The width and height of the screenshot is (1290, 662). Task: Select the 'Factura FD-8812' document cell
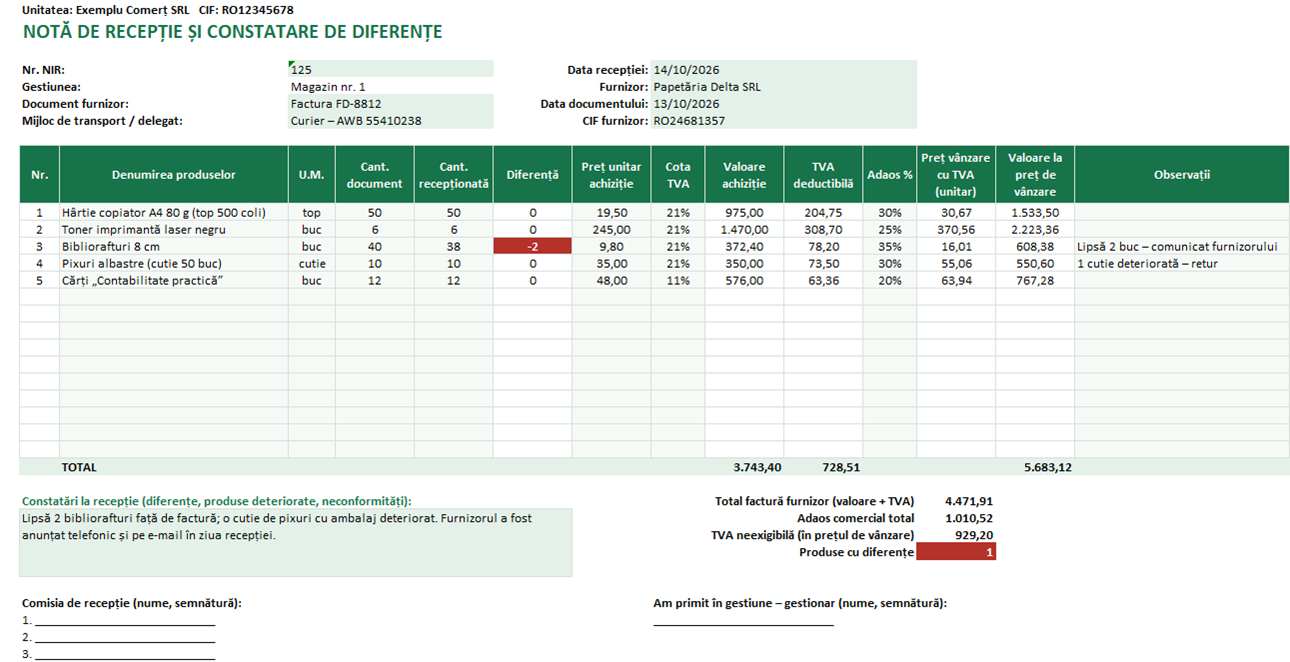(390, 103)
